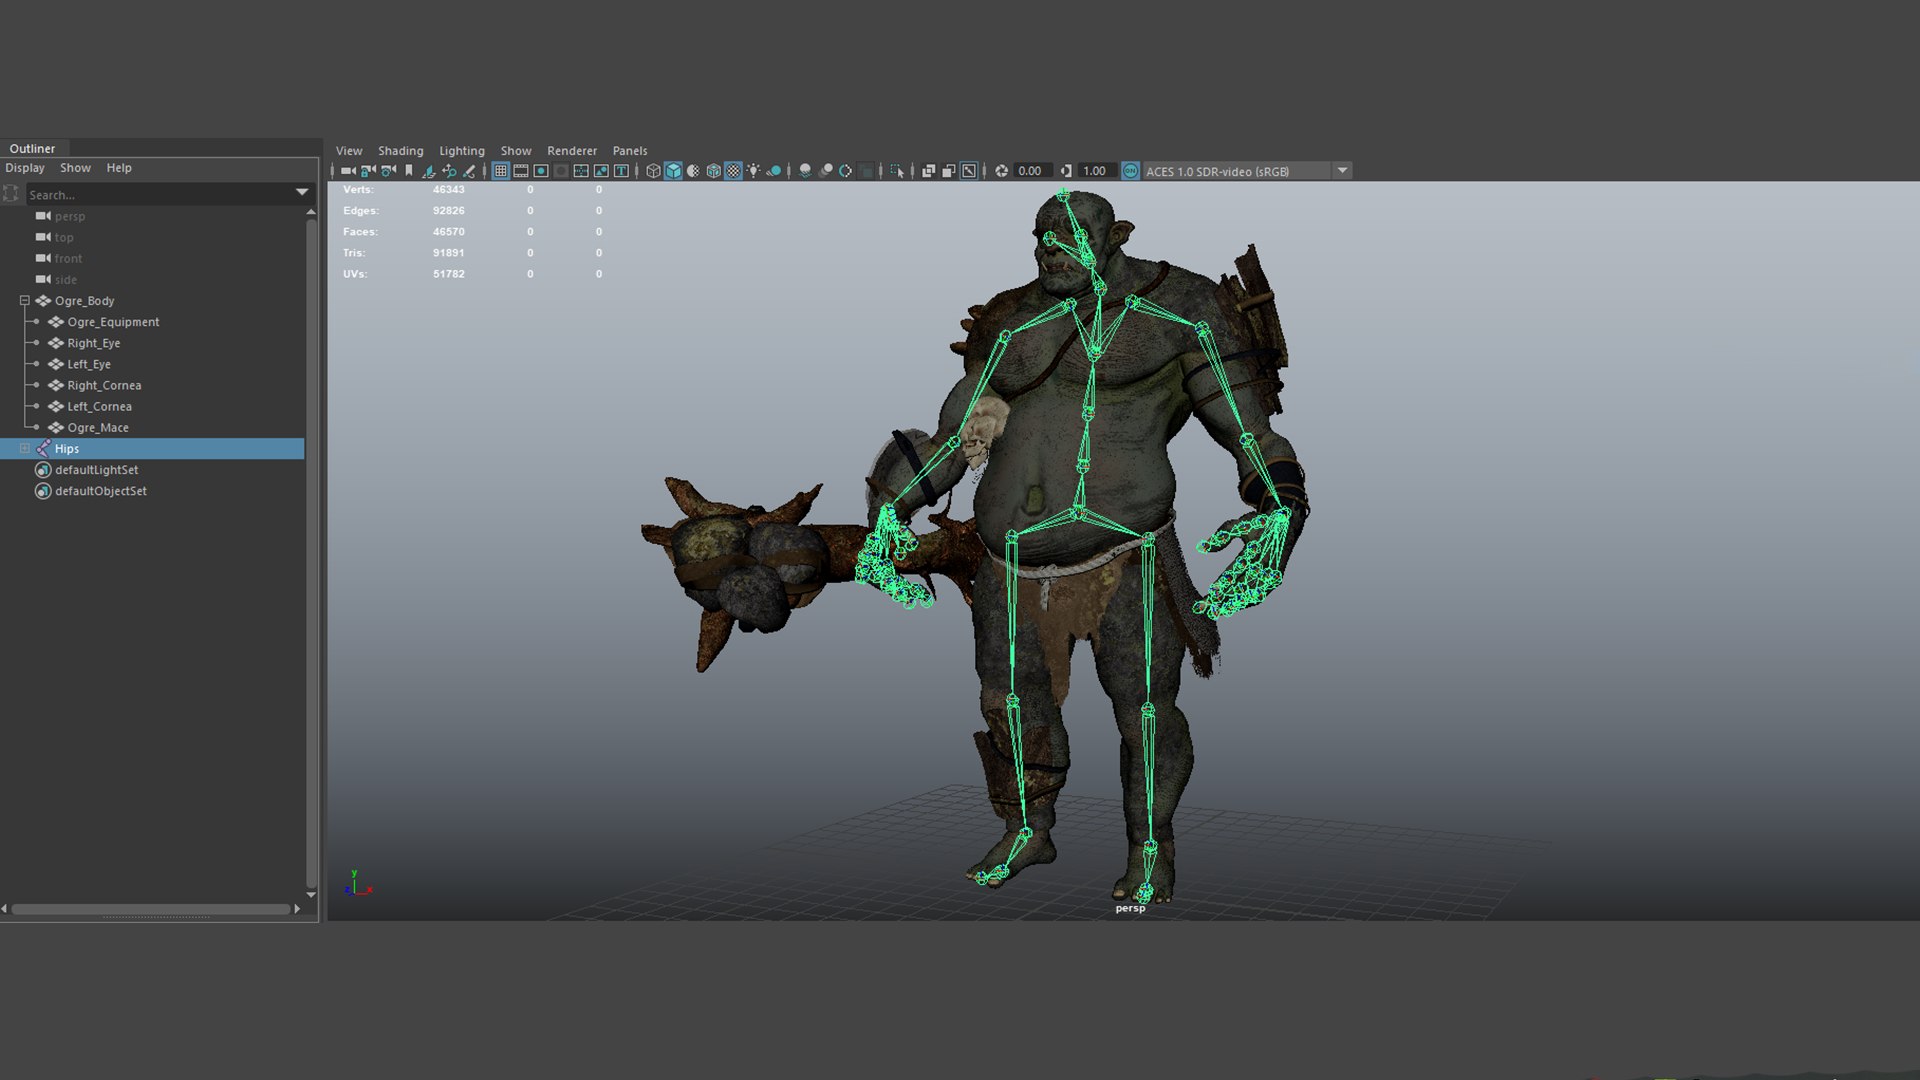Screen dimensions: 1920x1080
Task: Click the Wireframe on Shaded icon
Action: tap(713, 171)
